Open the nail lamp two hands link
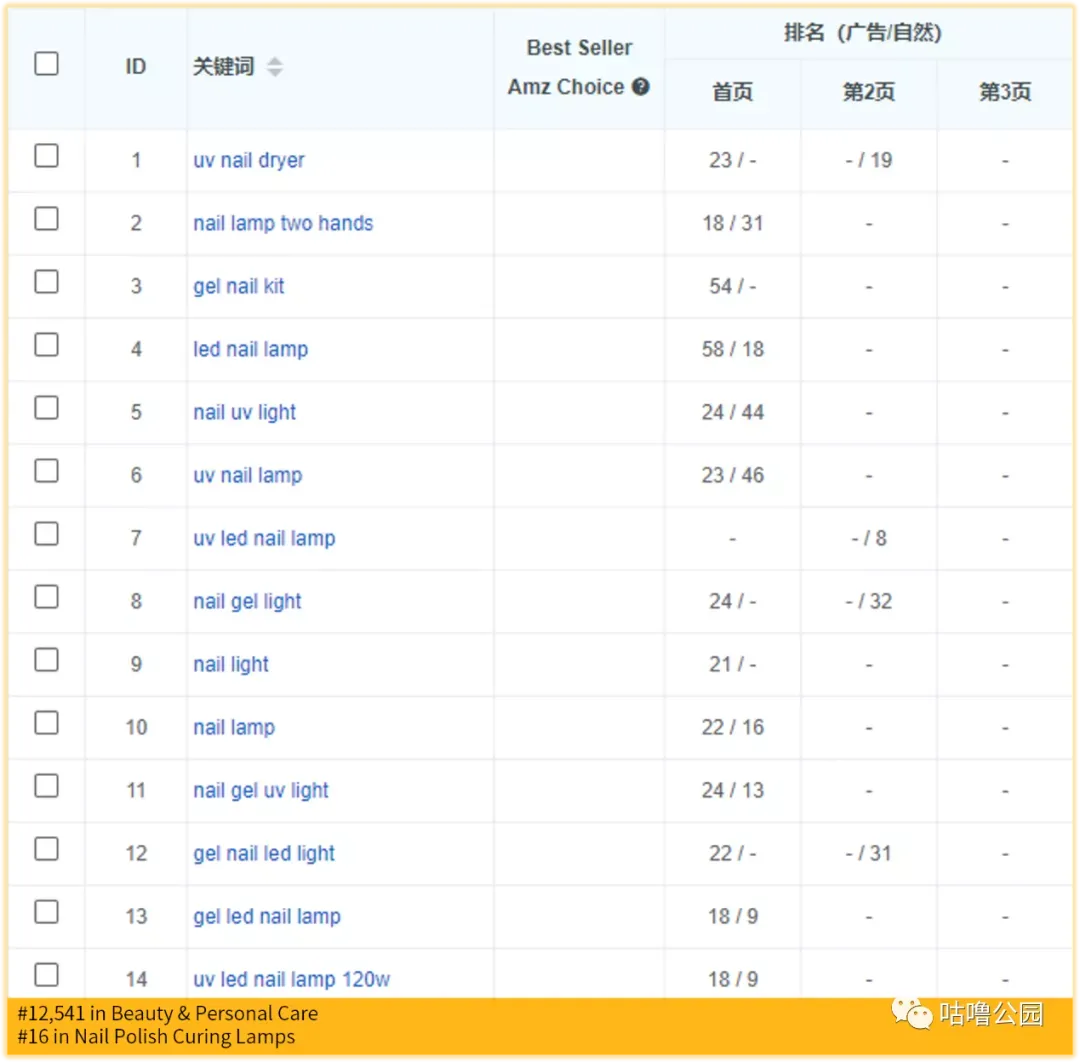This screenshot has width=1080, height=1062. [283, 223]
